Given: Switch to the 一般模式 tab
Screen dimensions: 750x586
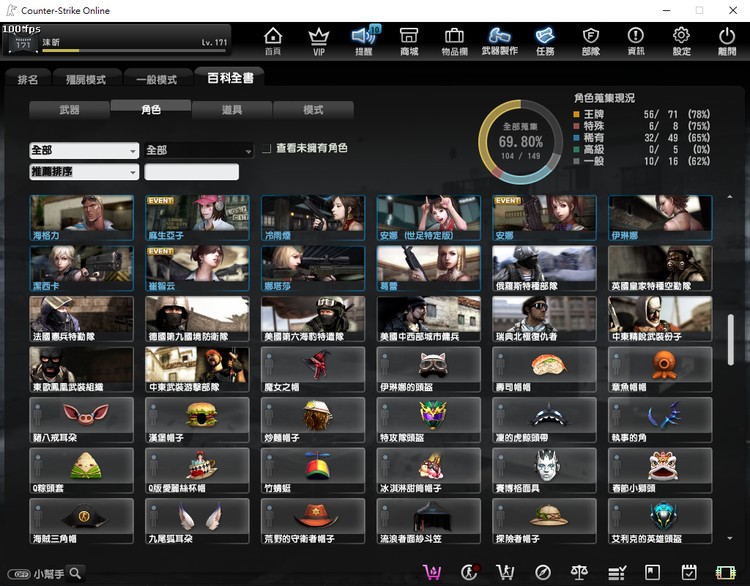Looking at the screenshot, I should tap(157, 79).
